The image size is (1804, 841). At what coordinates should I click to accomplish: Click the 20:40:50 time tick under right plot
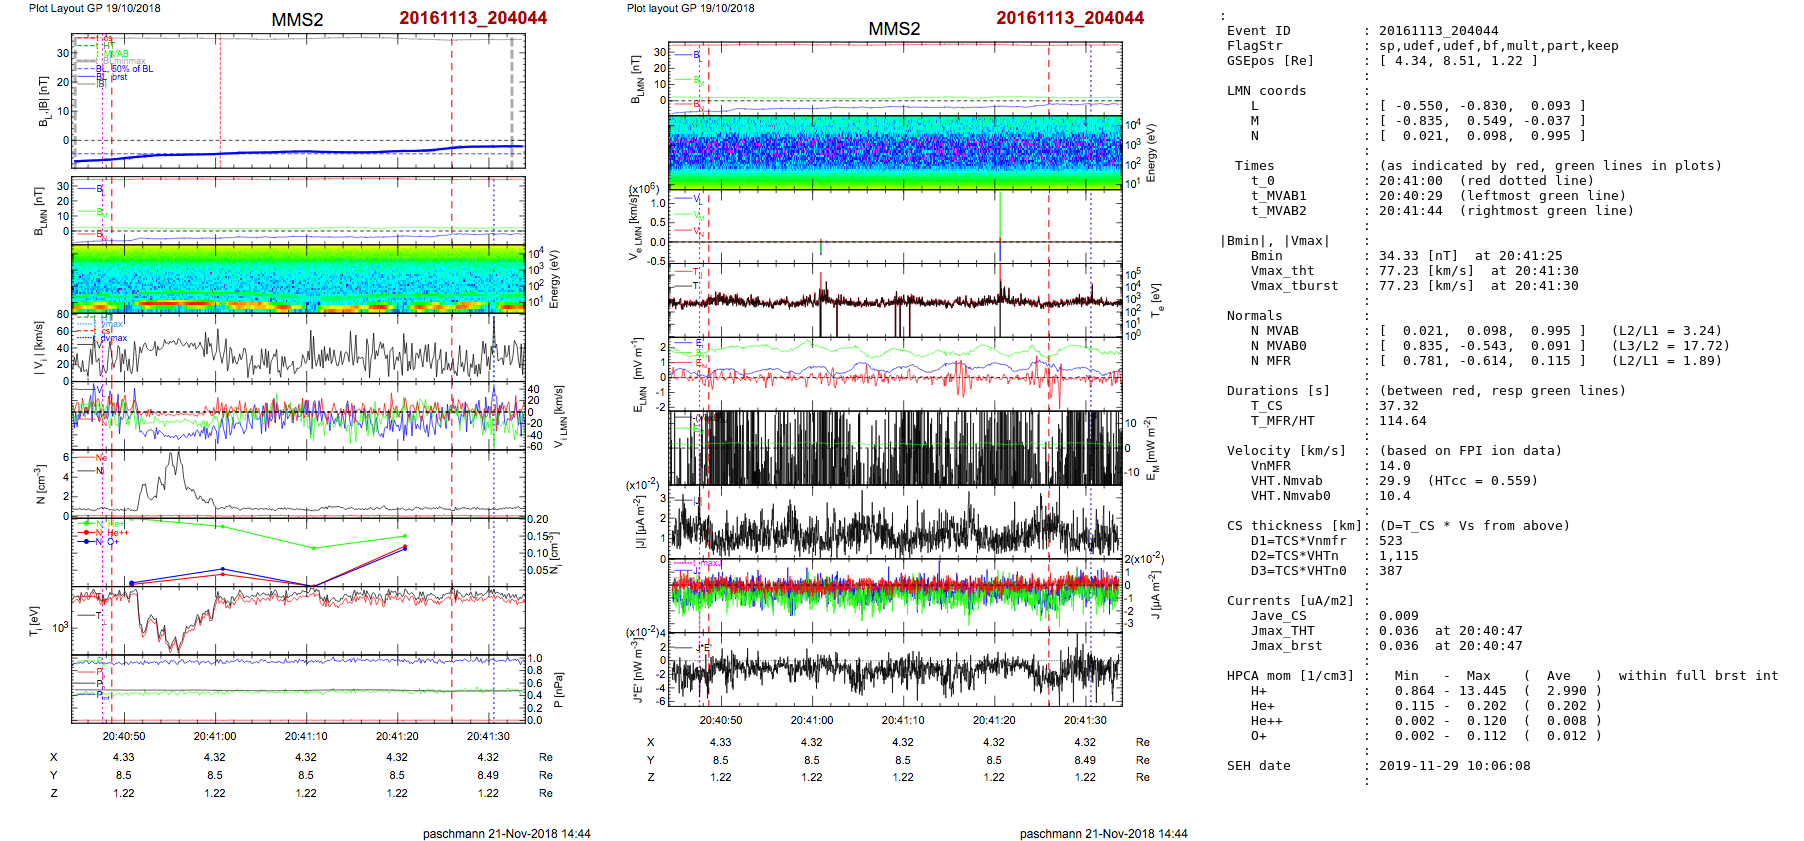[720, 720]
